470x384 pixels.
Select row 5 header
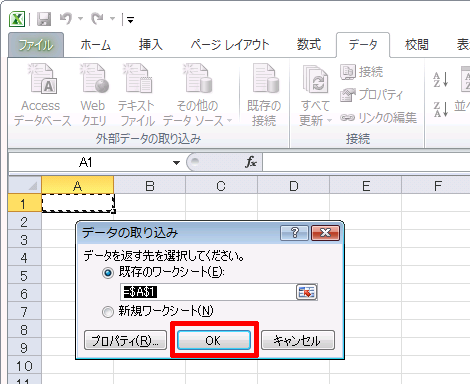coord(25,275)
